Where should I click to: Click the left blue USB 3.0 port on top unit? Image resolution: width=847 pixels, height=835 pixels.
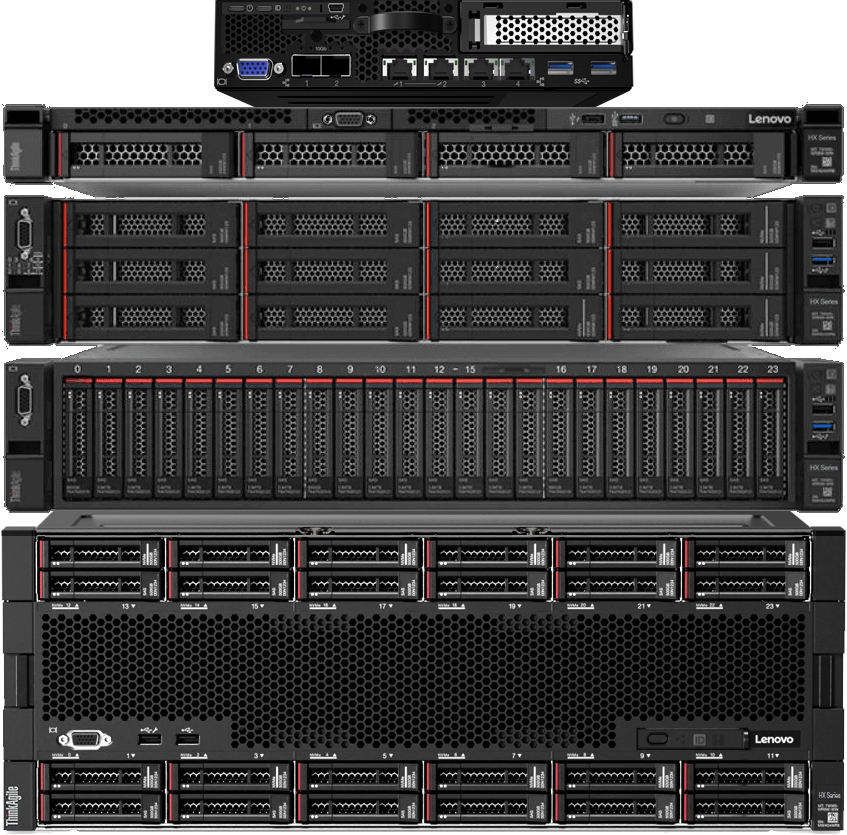click(561, 67)
